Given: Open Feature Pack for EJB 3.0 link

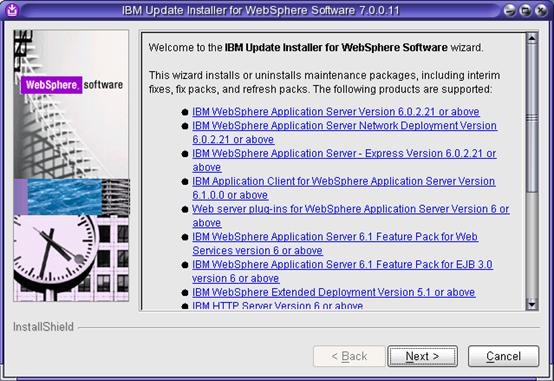Looking at the screenshot, I should click(342, 271).
